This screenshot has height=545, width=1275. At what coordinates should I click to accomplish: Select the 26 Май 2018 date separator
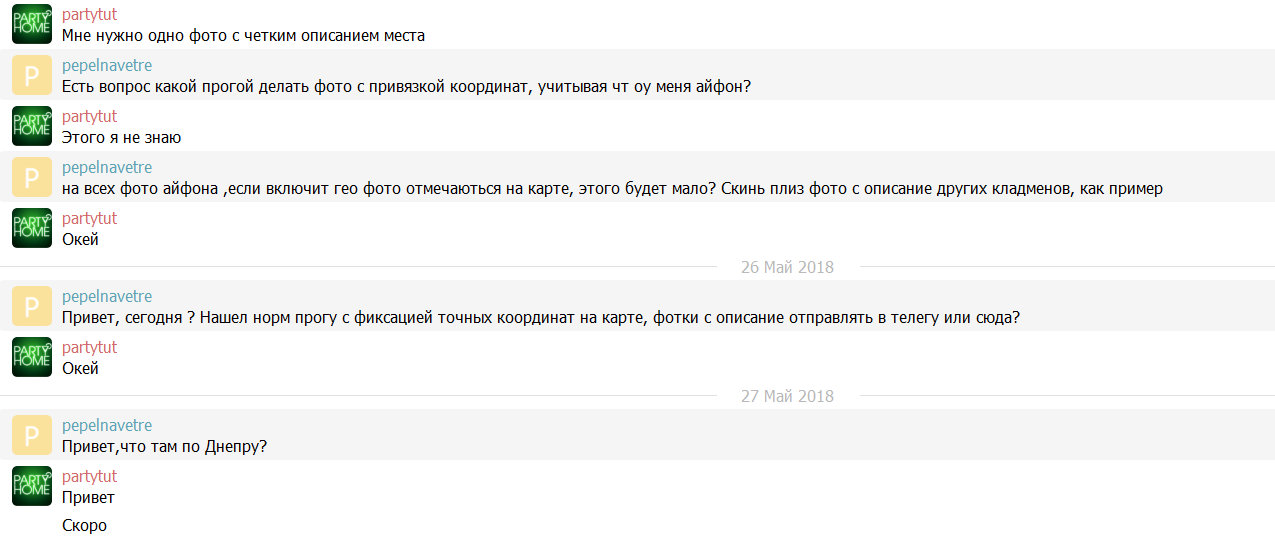click(787, 267)
